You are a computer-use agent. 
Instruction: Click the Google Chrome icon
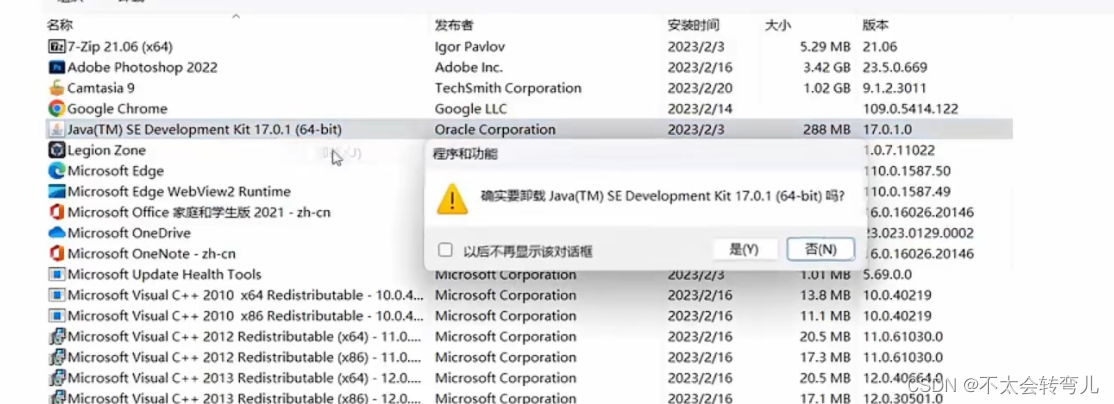(x=56, y=109)
